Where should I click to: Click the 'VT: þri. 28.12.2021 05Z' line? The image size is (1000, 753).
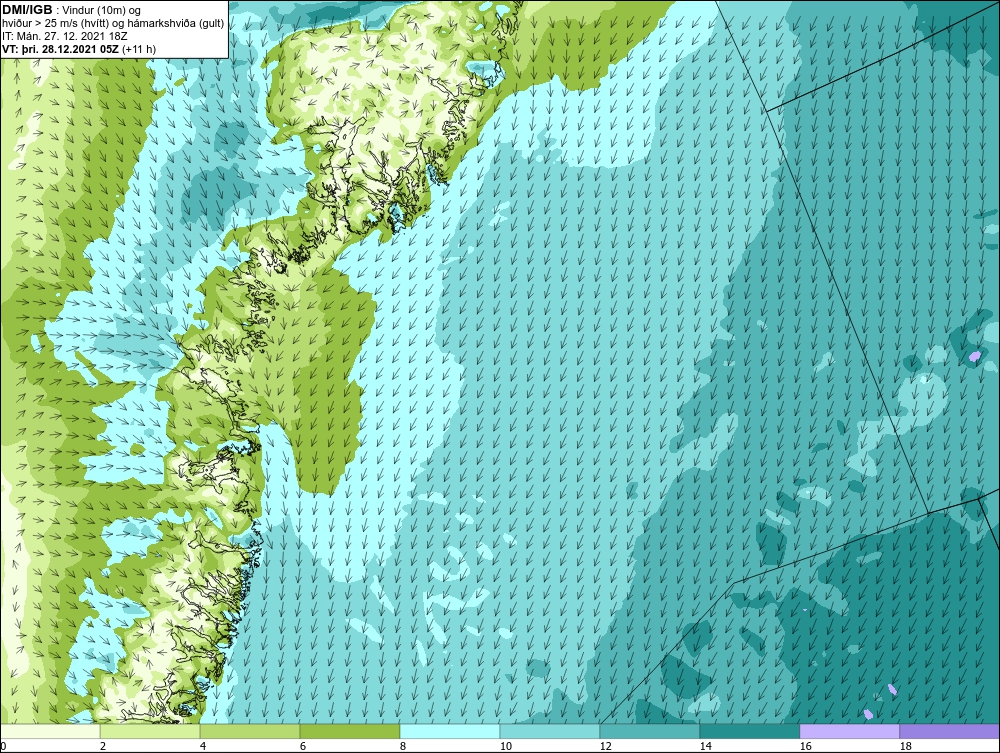click(79, 48)
